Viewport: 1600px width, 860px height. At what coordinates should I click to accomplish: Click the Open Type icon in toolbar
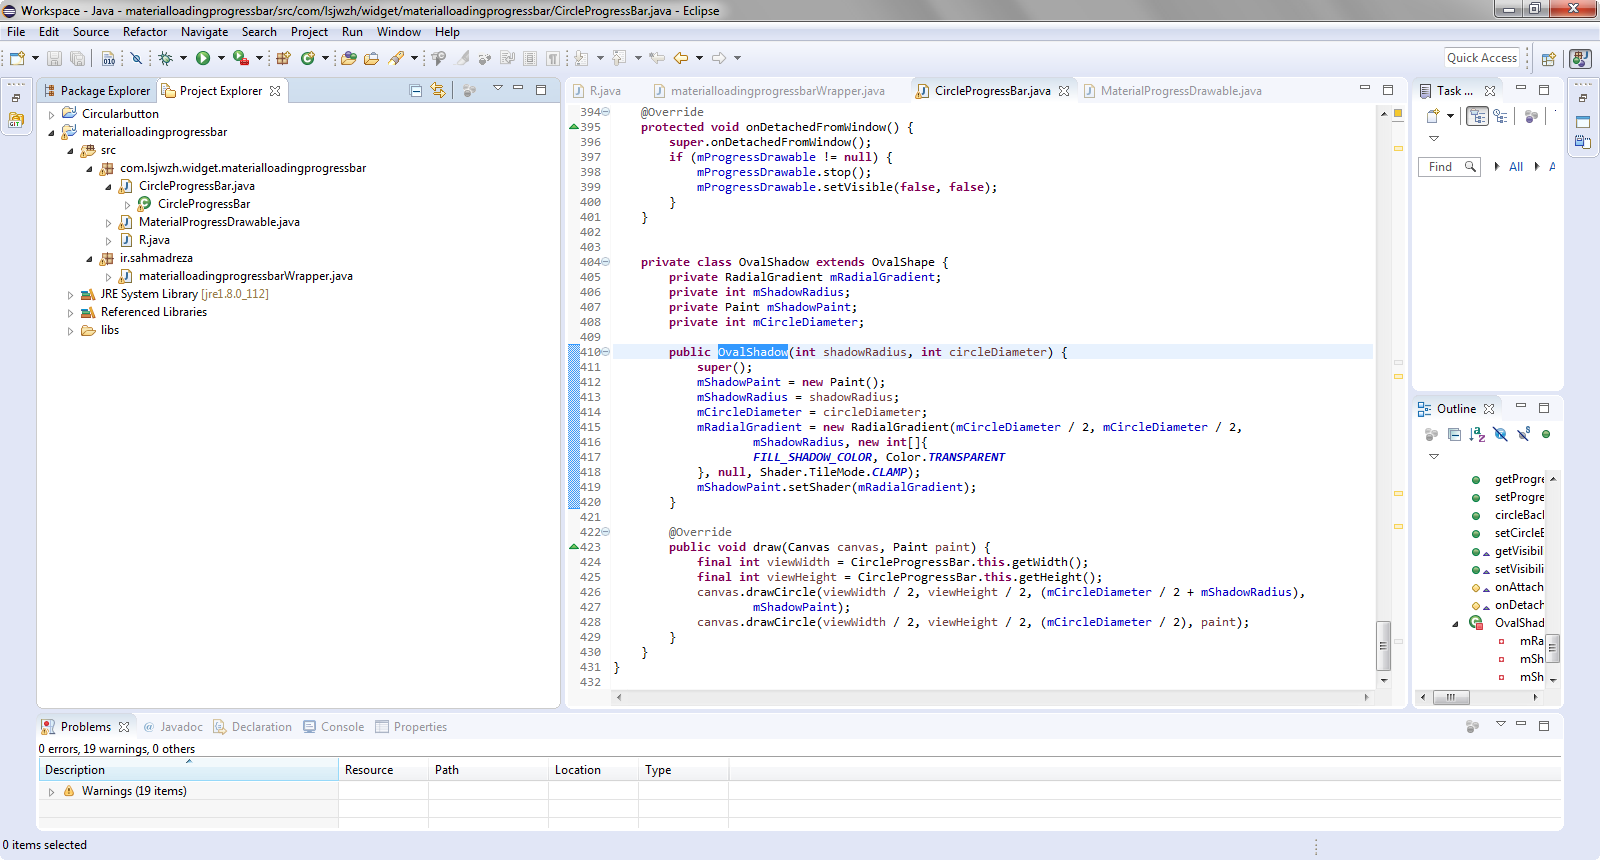[349, 58]
